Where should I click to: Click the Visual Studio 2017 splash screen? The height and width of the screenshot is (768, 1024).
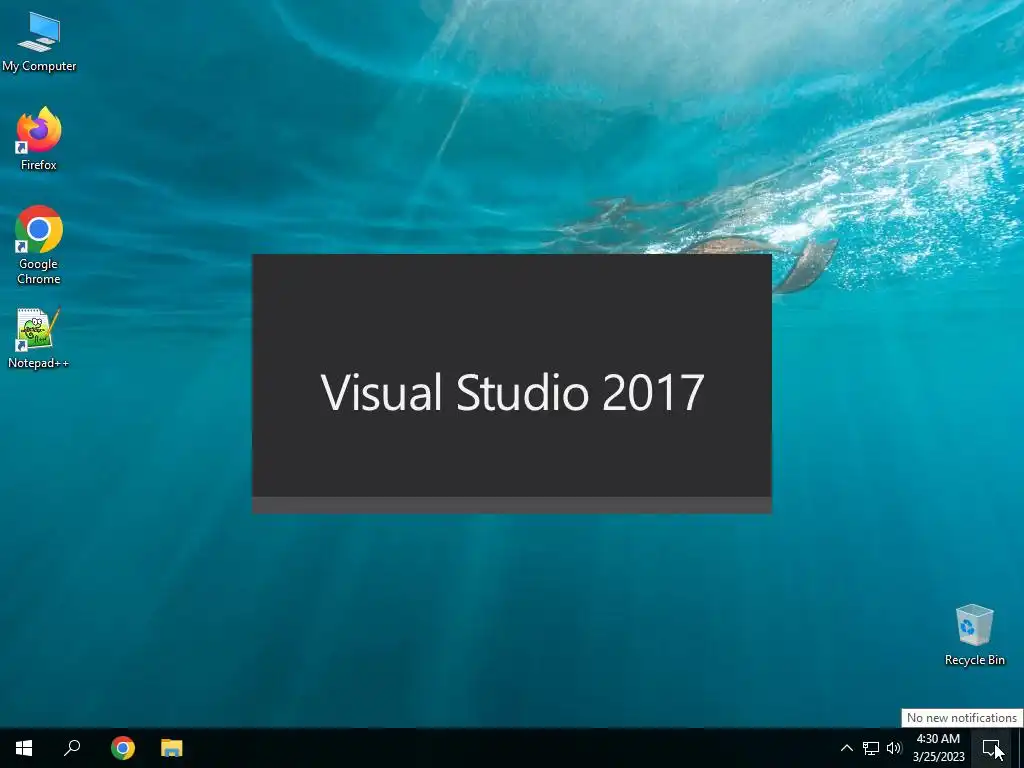[512, 383]
